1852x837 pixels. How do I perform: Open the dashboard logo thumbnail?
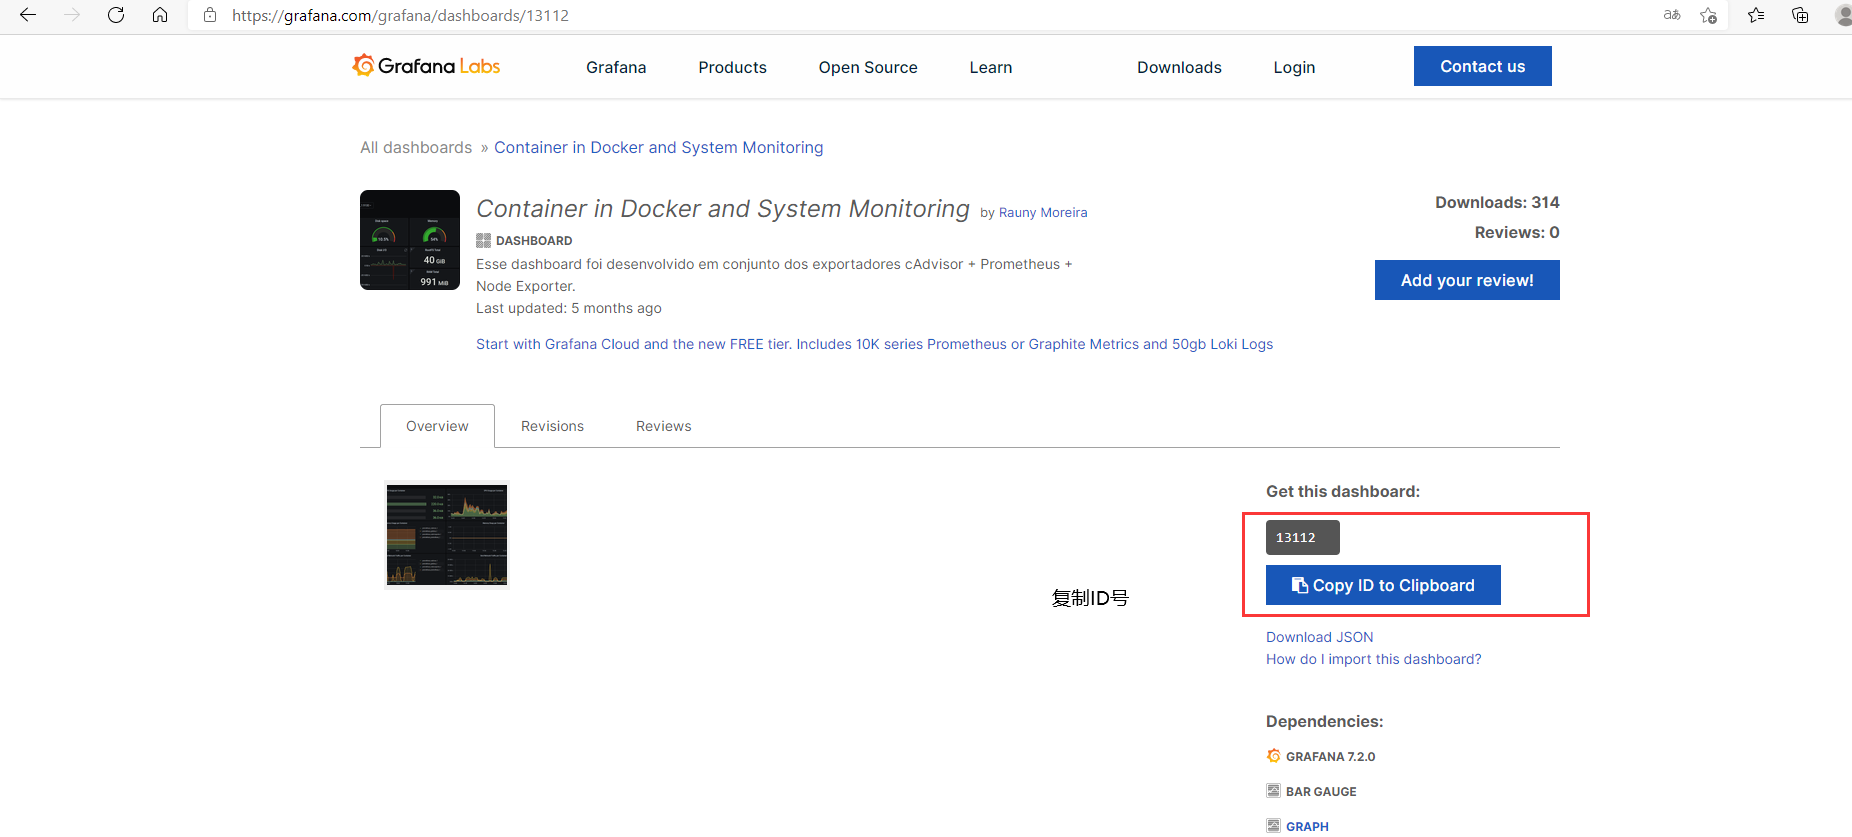tap(410, 240)
